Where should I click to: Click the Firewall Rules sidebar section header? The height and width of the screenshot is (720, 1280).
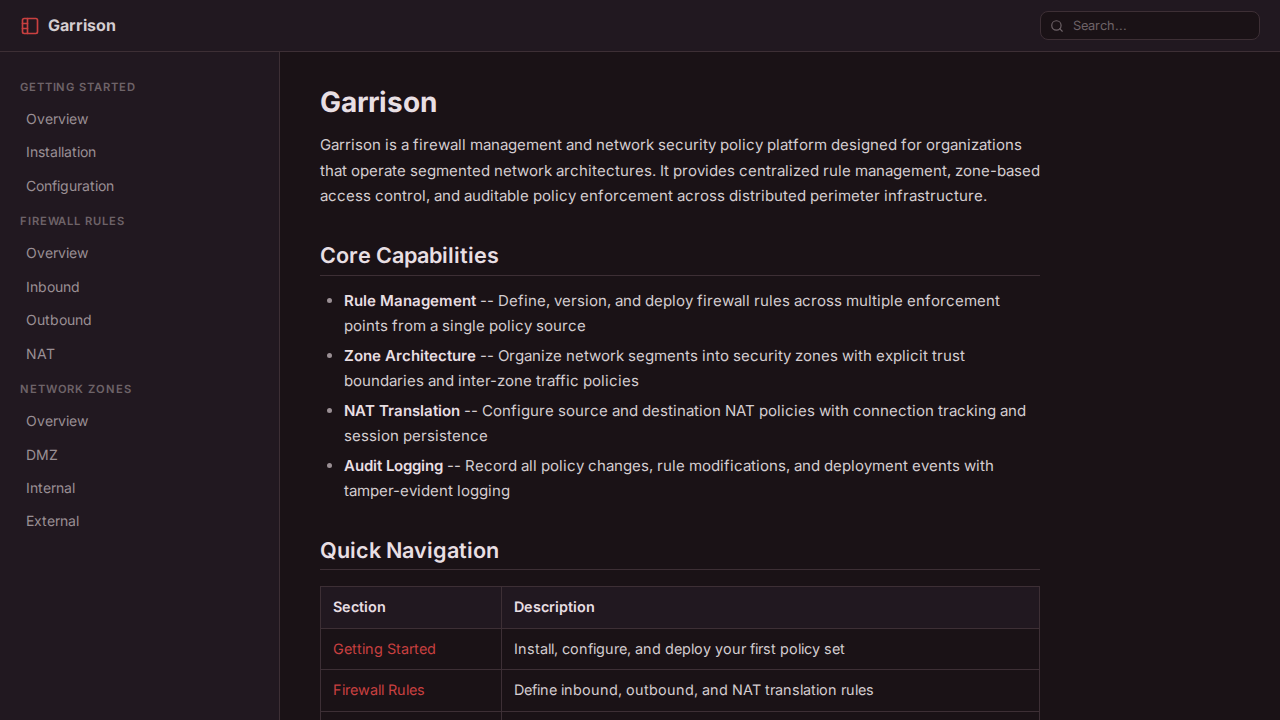(72, 221)
